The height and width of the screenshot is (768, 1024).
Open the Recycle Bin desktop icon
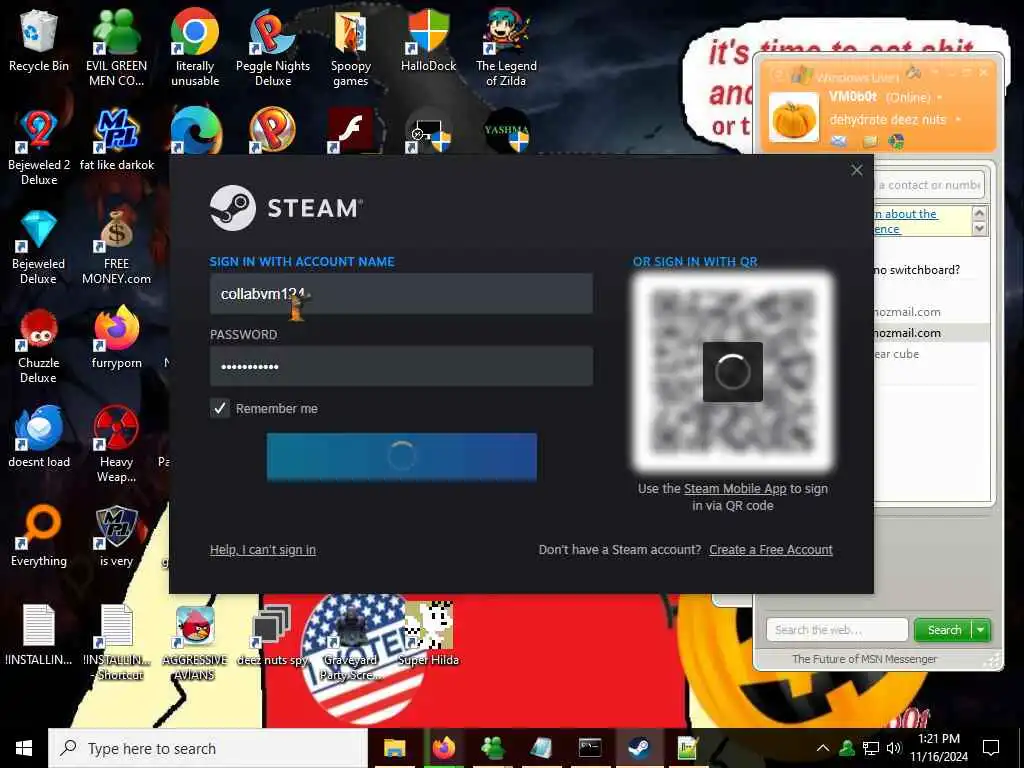[39, 40]
